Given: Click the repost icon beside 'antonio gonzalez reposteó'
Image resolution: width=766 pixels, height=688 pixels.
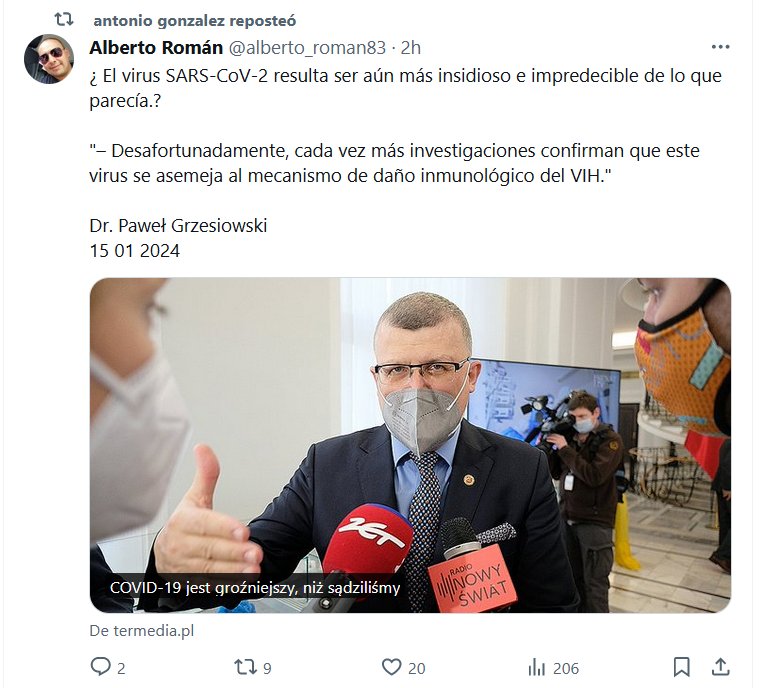Looking at the screenshot, I should [64, 20].
